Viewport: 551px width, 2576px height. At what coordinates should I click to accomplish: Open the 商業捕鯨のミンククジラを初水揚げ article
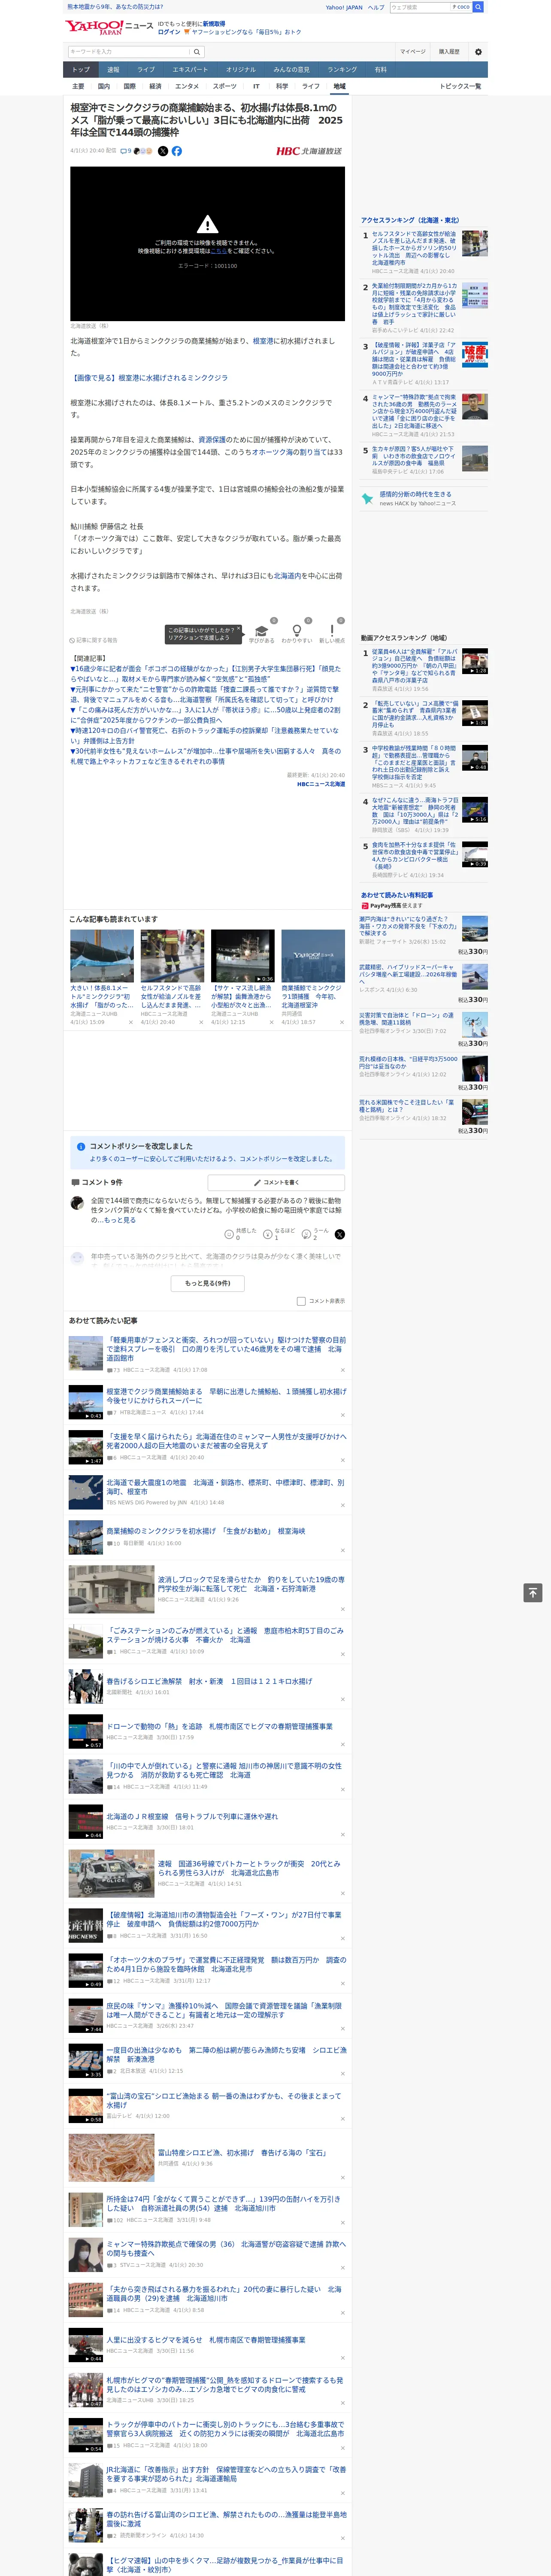[206, 1531]
